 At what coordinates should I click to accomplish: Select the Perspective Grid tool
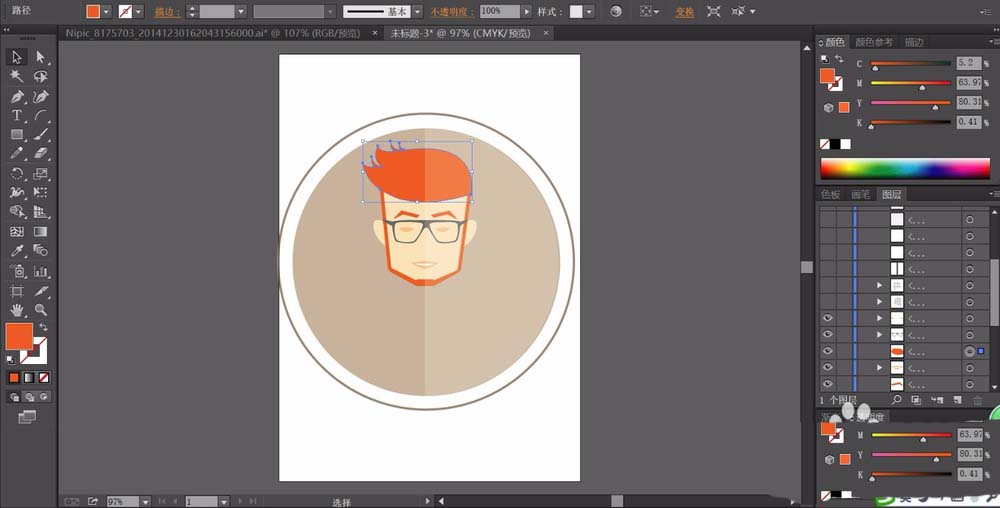coord(40,212)
